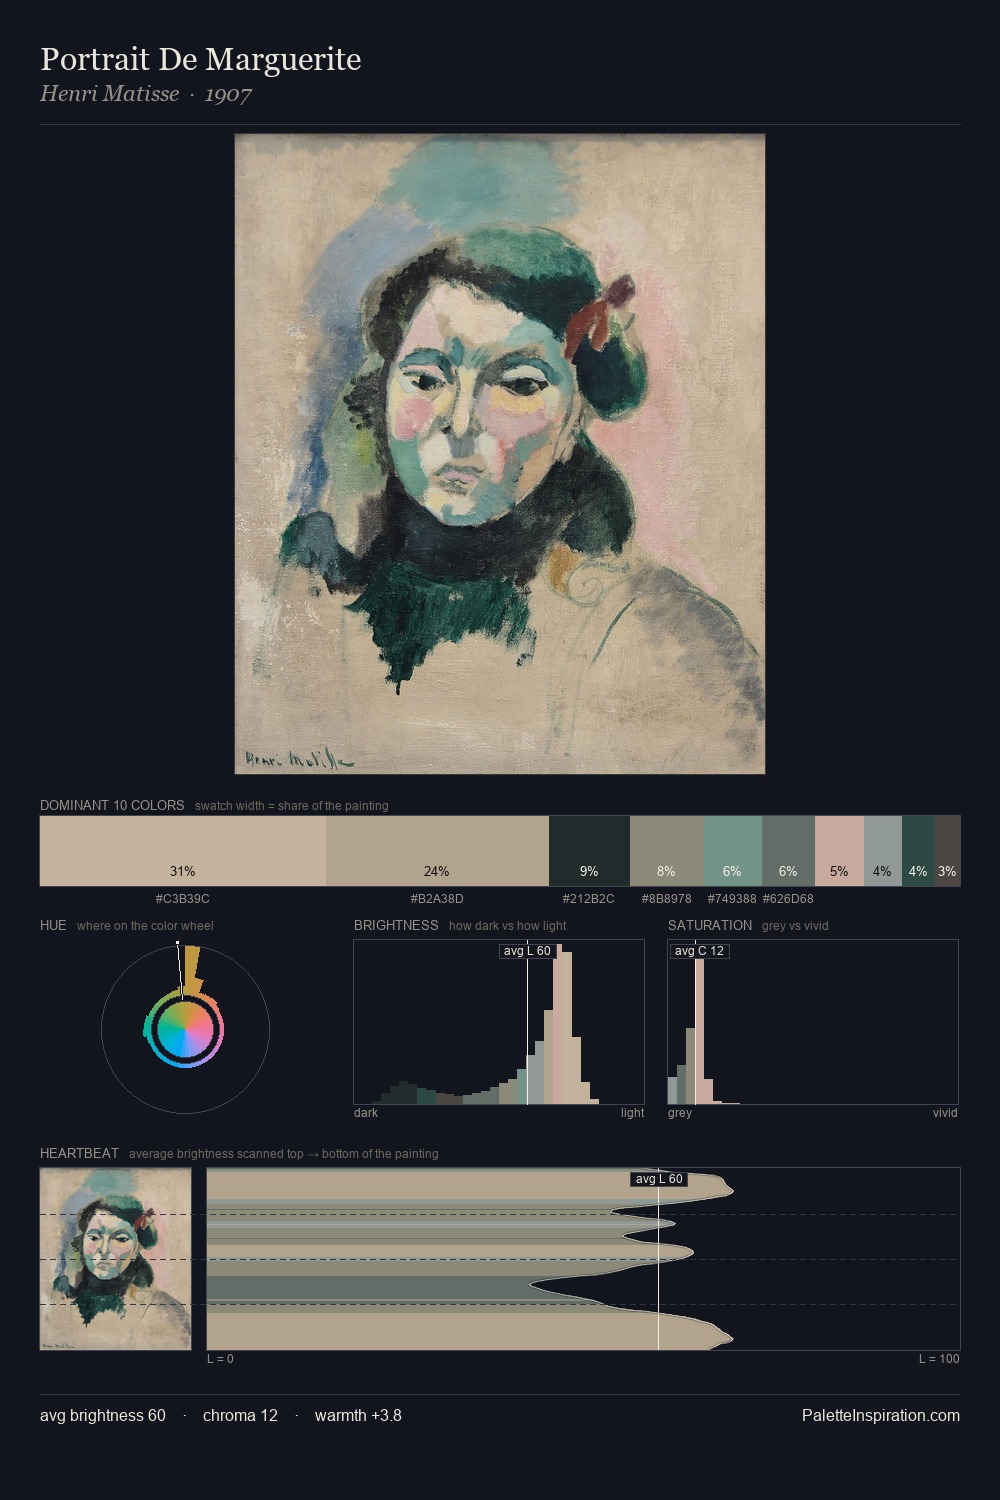
Task: Click hex label '#C3B39C'
Action: (183, 899)
